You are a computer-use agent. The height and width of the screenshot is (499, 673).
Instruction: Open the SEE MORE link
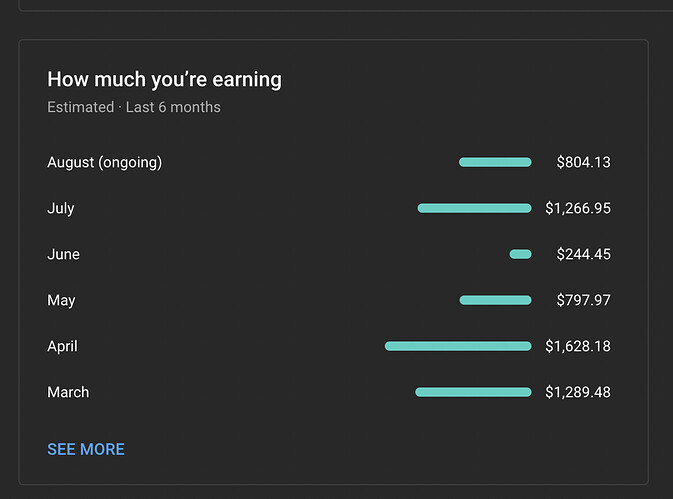tap(86, 449)
